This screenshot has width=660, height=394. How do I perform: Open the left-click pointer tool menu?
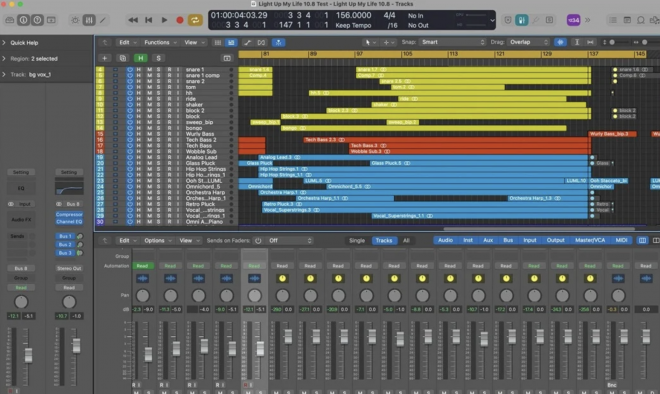(370, 42)
